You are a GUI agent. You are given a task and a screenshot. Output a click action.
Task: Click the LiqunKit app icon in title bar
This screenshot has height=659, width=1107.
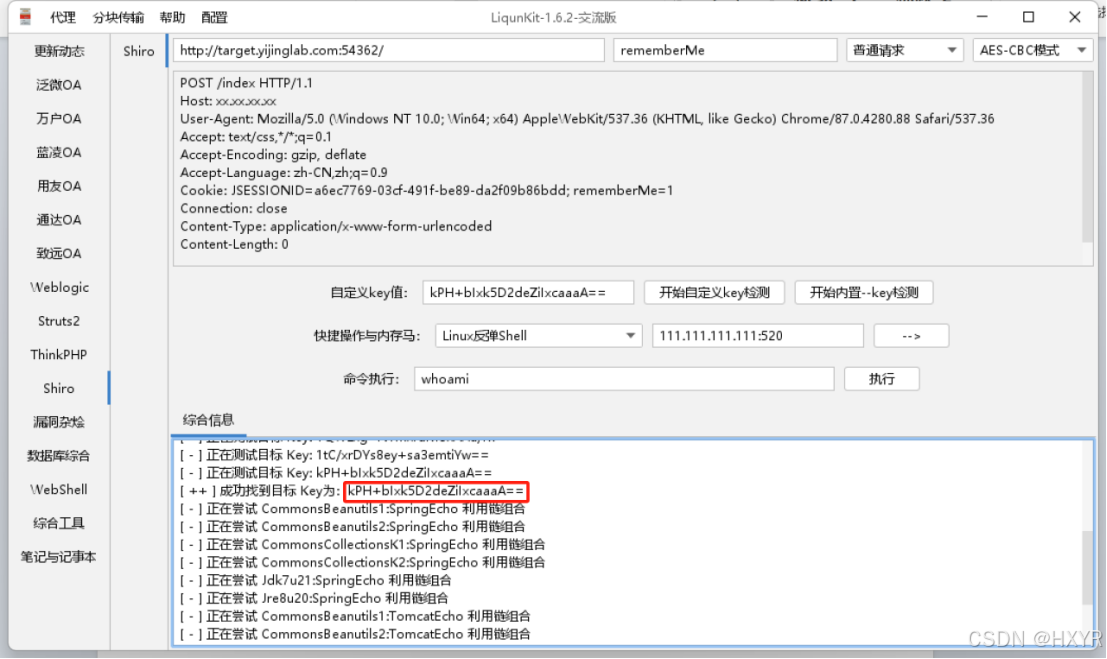click(25, 17)
